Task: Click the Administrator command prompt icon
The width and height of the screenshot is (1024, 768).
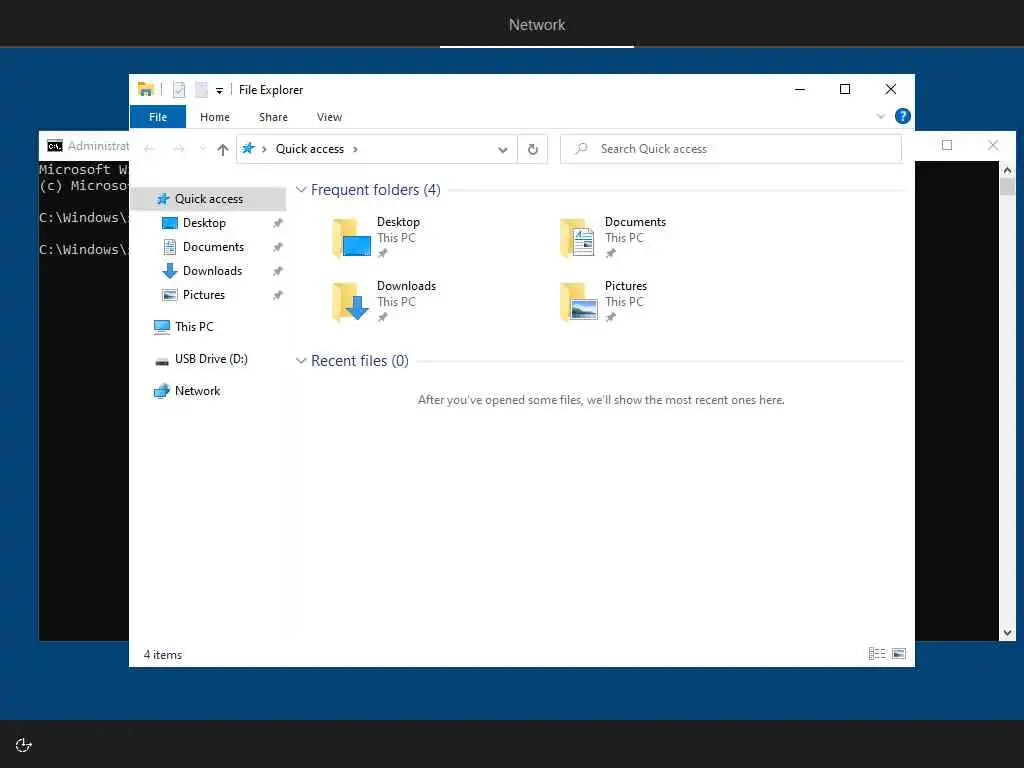Action: click(x=55, y=146)
